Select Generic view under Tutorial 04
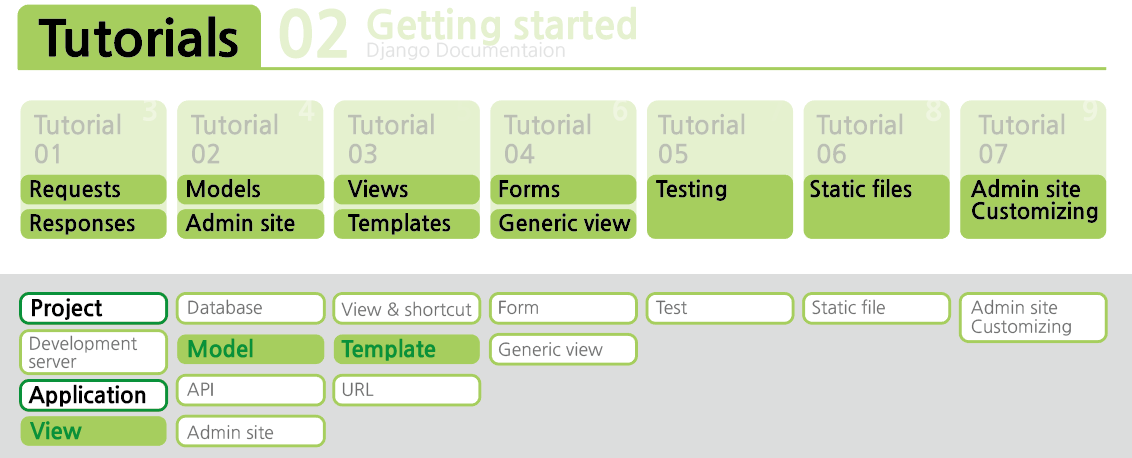Image resolution: width=1132 pixels, height=458 pixels. (563, 223)
